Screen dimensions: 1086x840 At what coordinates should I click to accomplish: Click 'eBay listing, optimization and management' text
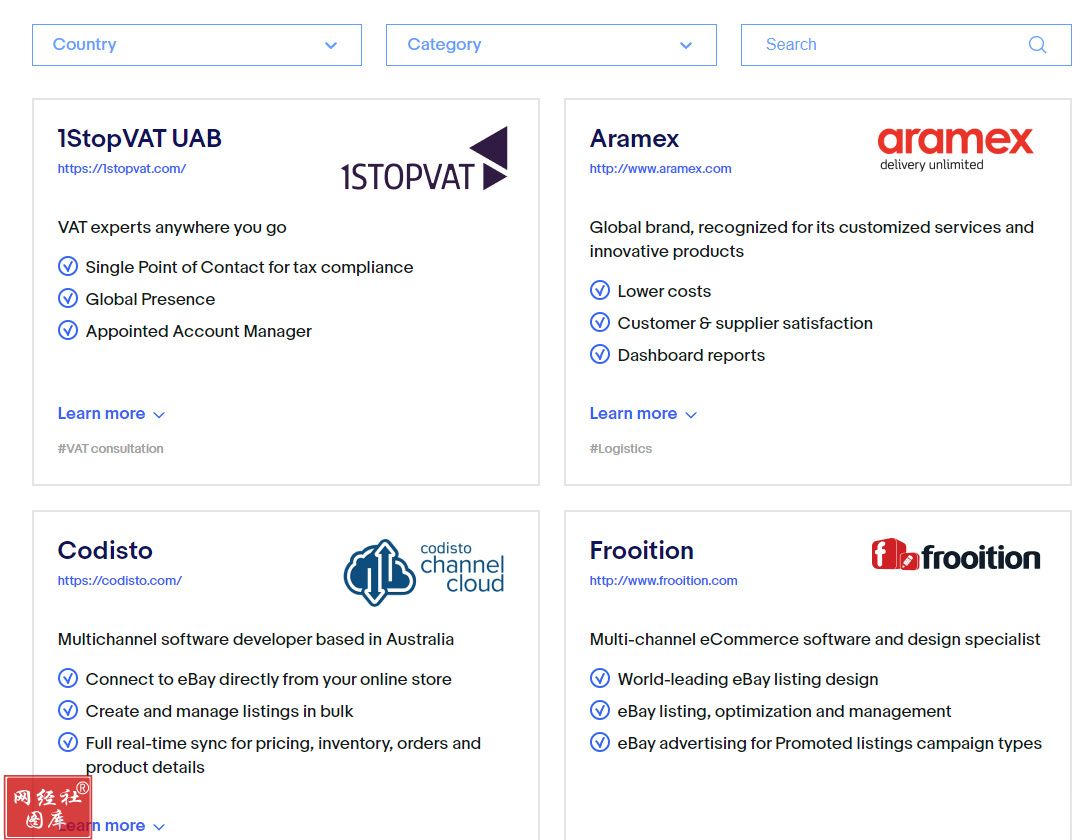click(785, 712)
